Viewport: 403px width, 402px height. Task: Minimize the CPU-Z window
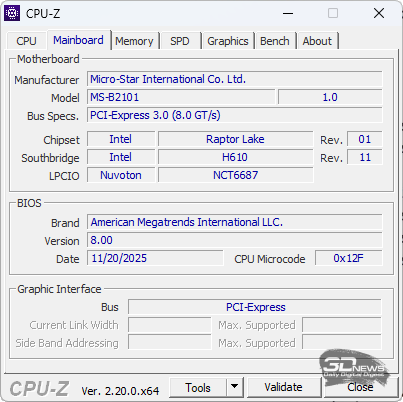click(x=288, y=14)
